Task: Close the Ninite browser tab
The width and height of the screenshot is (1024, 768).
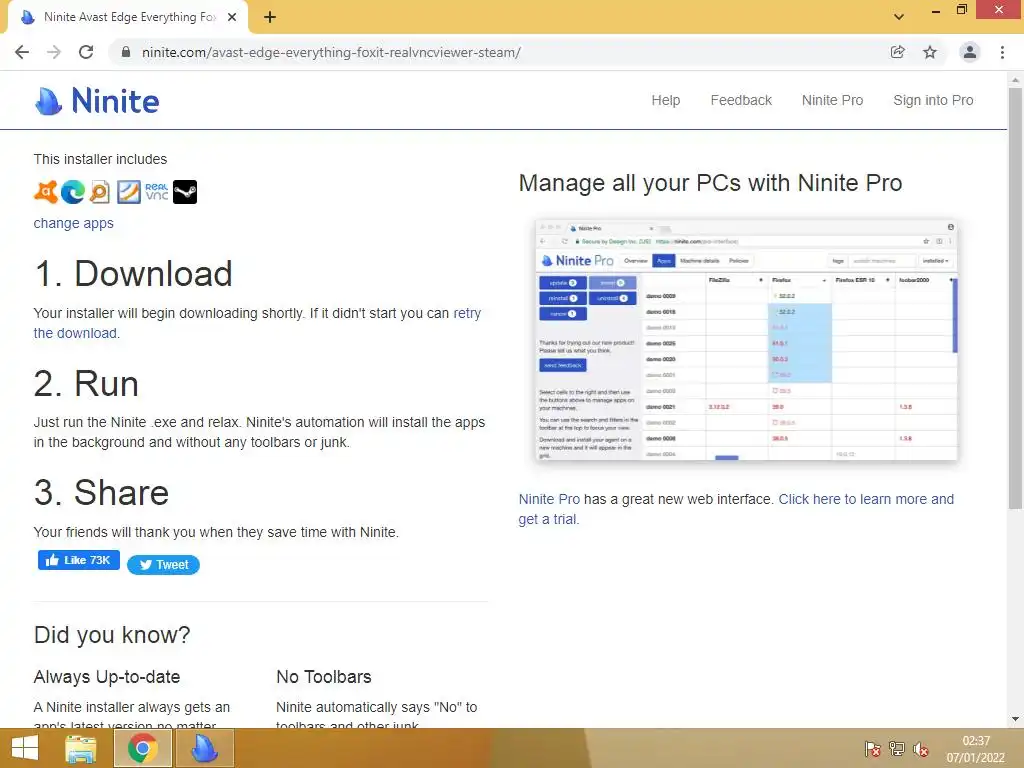Action: 232,17
